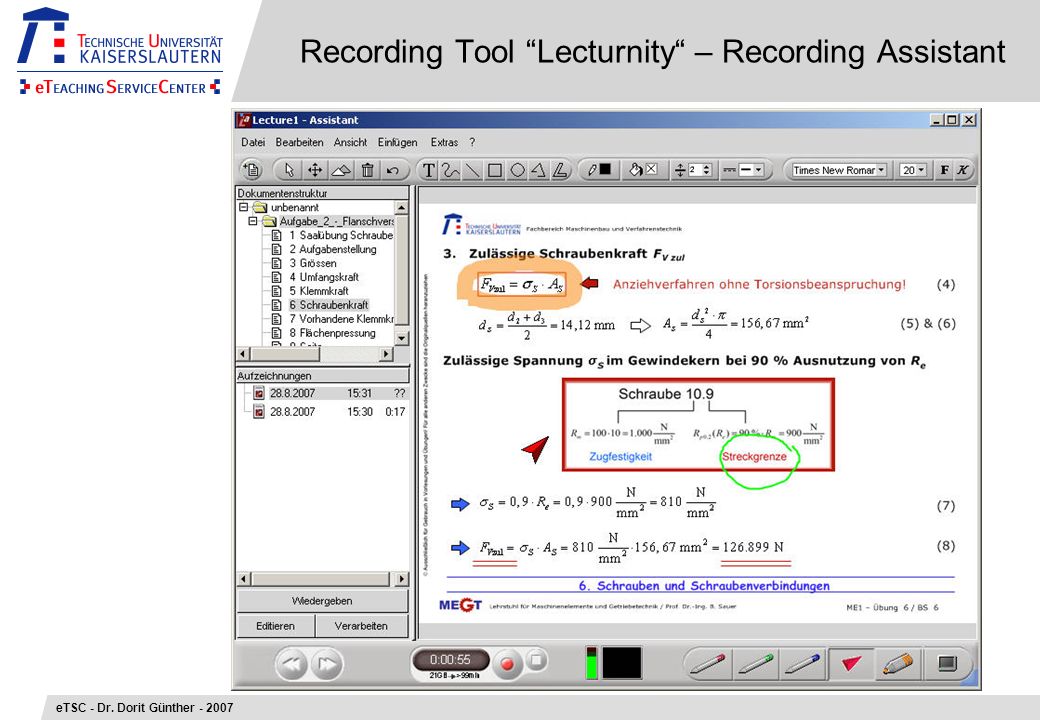The height and width of the screenshot is (720, 1040).
Task: Select the triangle polygon tool
Action: pos(539,170)
